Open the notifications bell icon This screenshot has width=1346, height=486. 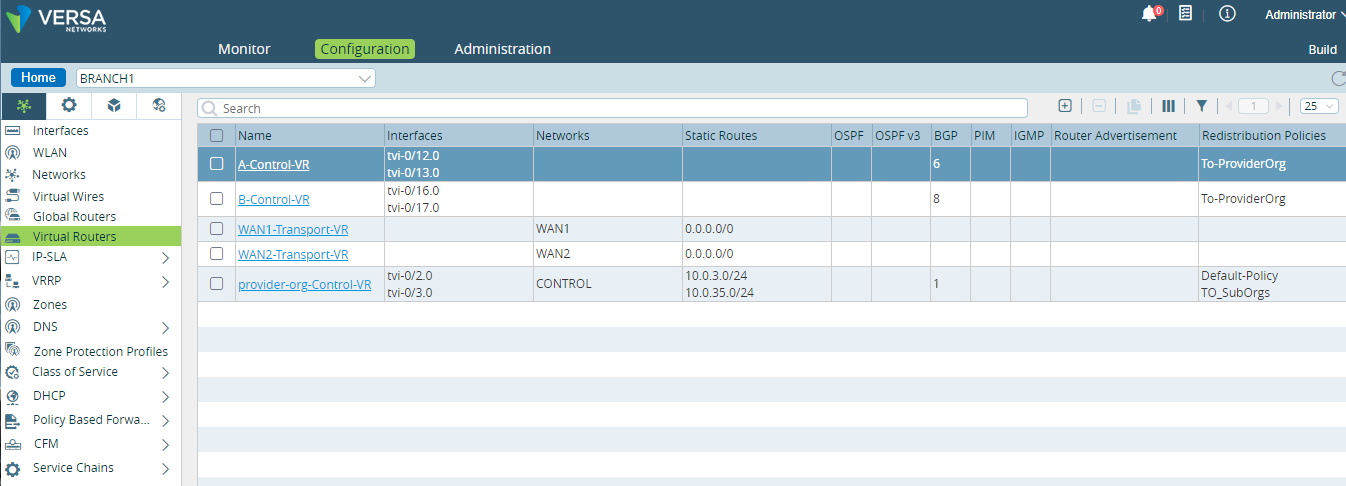1150,14
